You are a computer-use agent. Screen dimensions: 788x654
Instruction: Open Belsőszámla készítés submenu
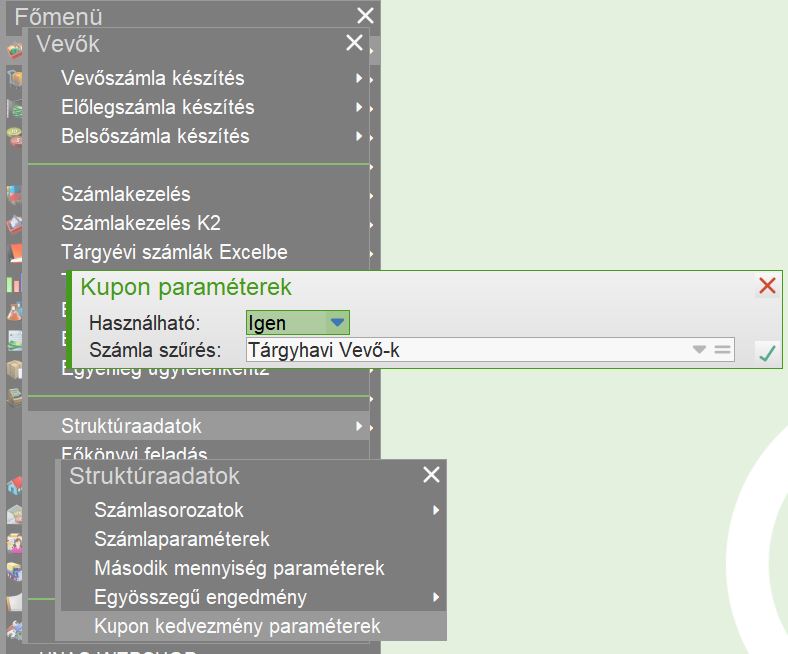[x=199, y=137]
